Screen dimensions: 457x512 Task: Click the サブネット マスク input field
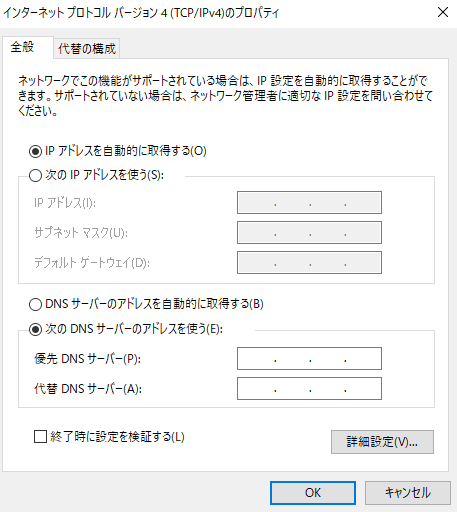(x=309, y=233)
